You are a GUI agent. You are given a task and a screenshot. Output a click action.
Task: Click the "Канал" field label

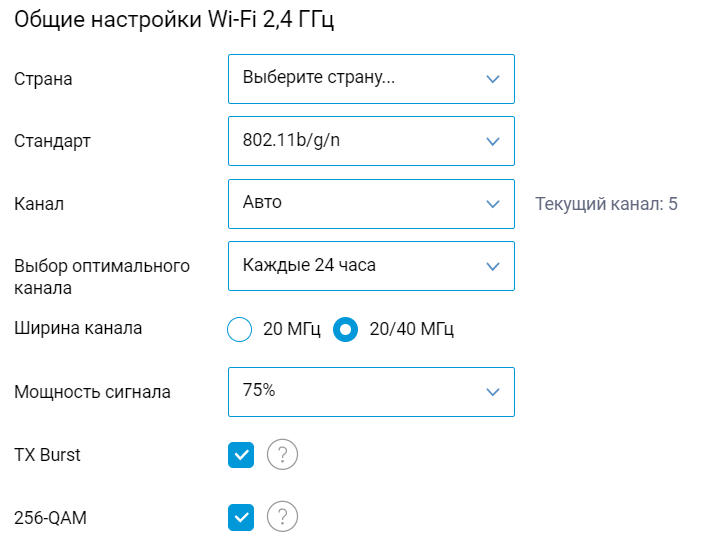[x=39, y=204]
